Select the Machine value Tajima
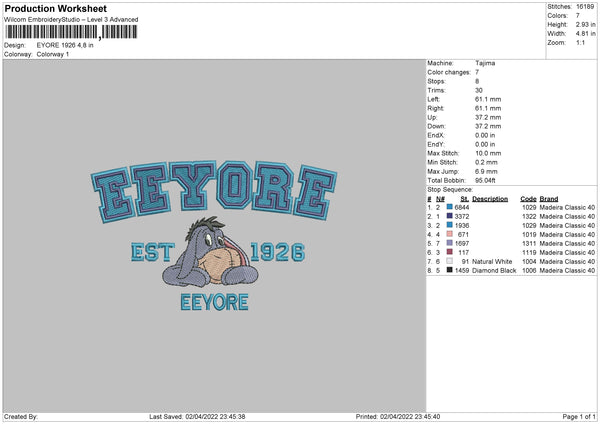The width and height of the screenshot is (600, 424). coord(485,63)
